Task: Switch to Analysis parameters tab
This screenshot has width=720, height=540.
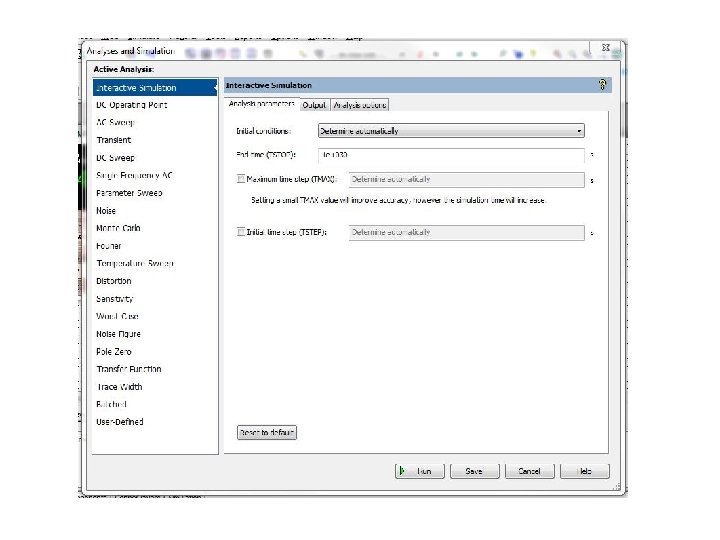Action: coord(262,104)
